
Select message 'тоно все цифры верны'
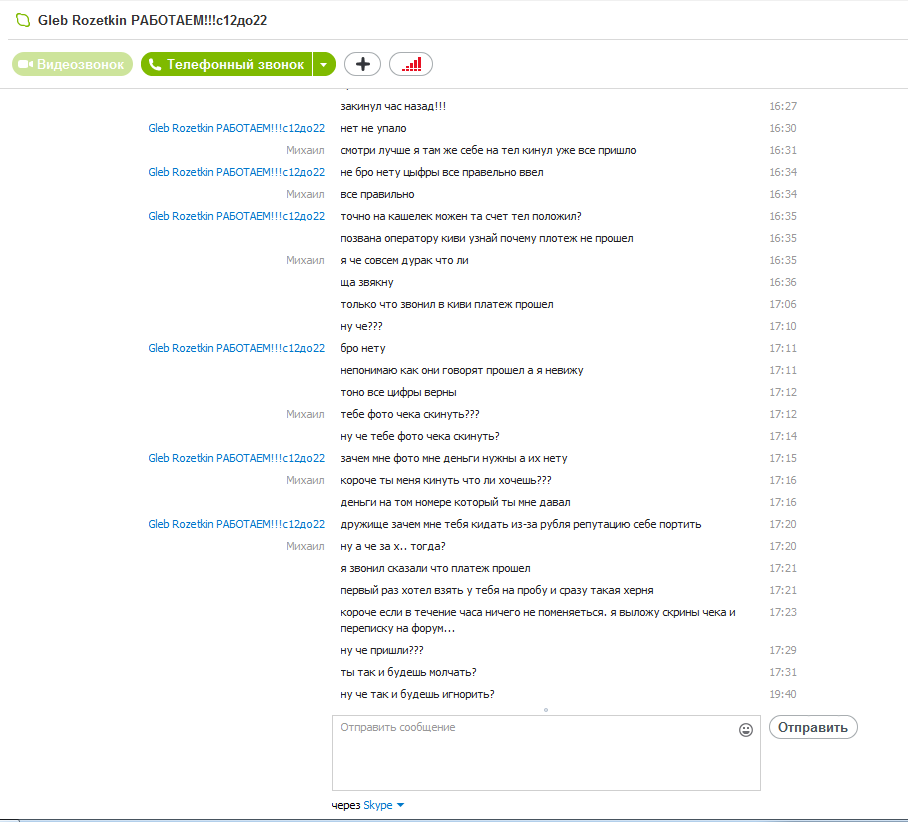click(398, 393)
